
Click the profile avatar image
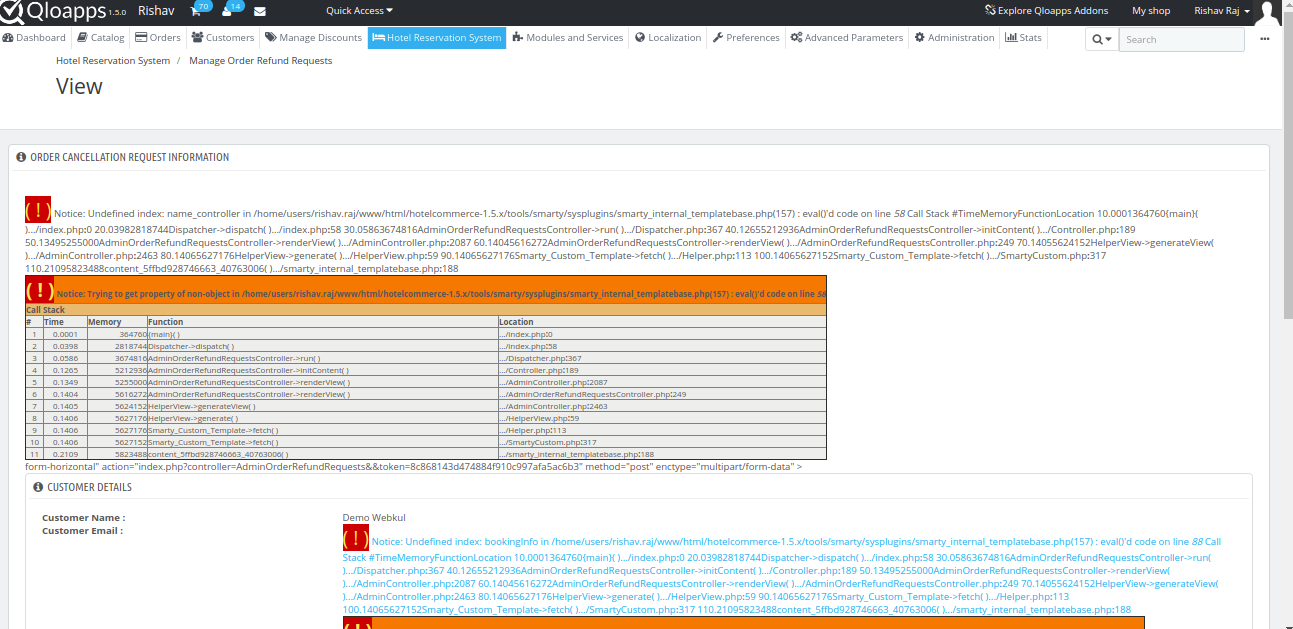tap(1267, 13)
